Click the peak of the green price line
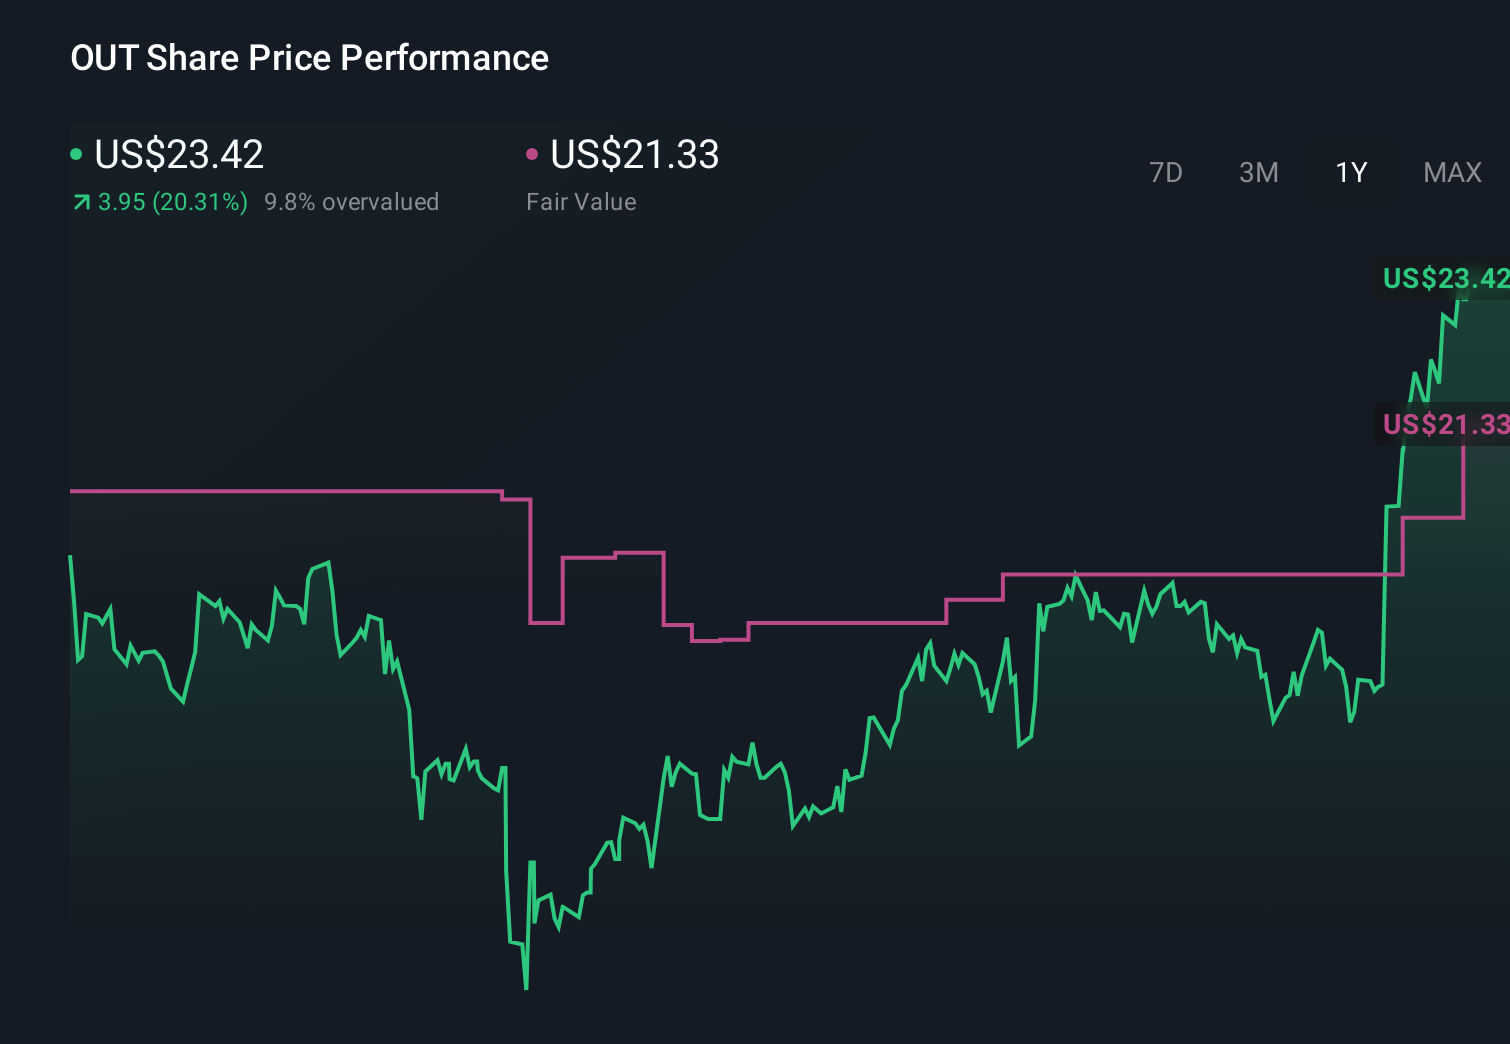 pos(1459,300)
